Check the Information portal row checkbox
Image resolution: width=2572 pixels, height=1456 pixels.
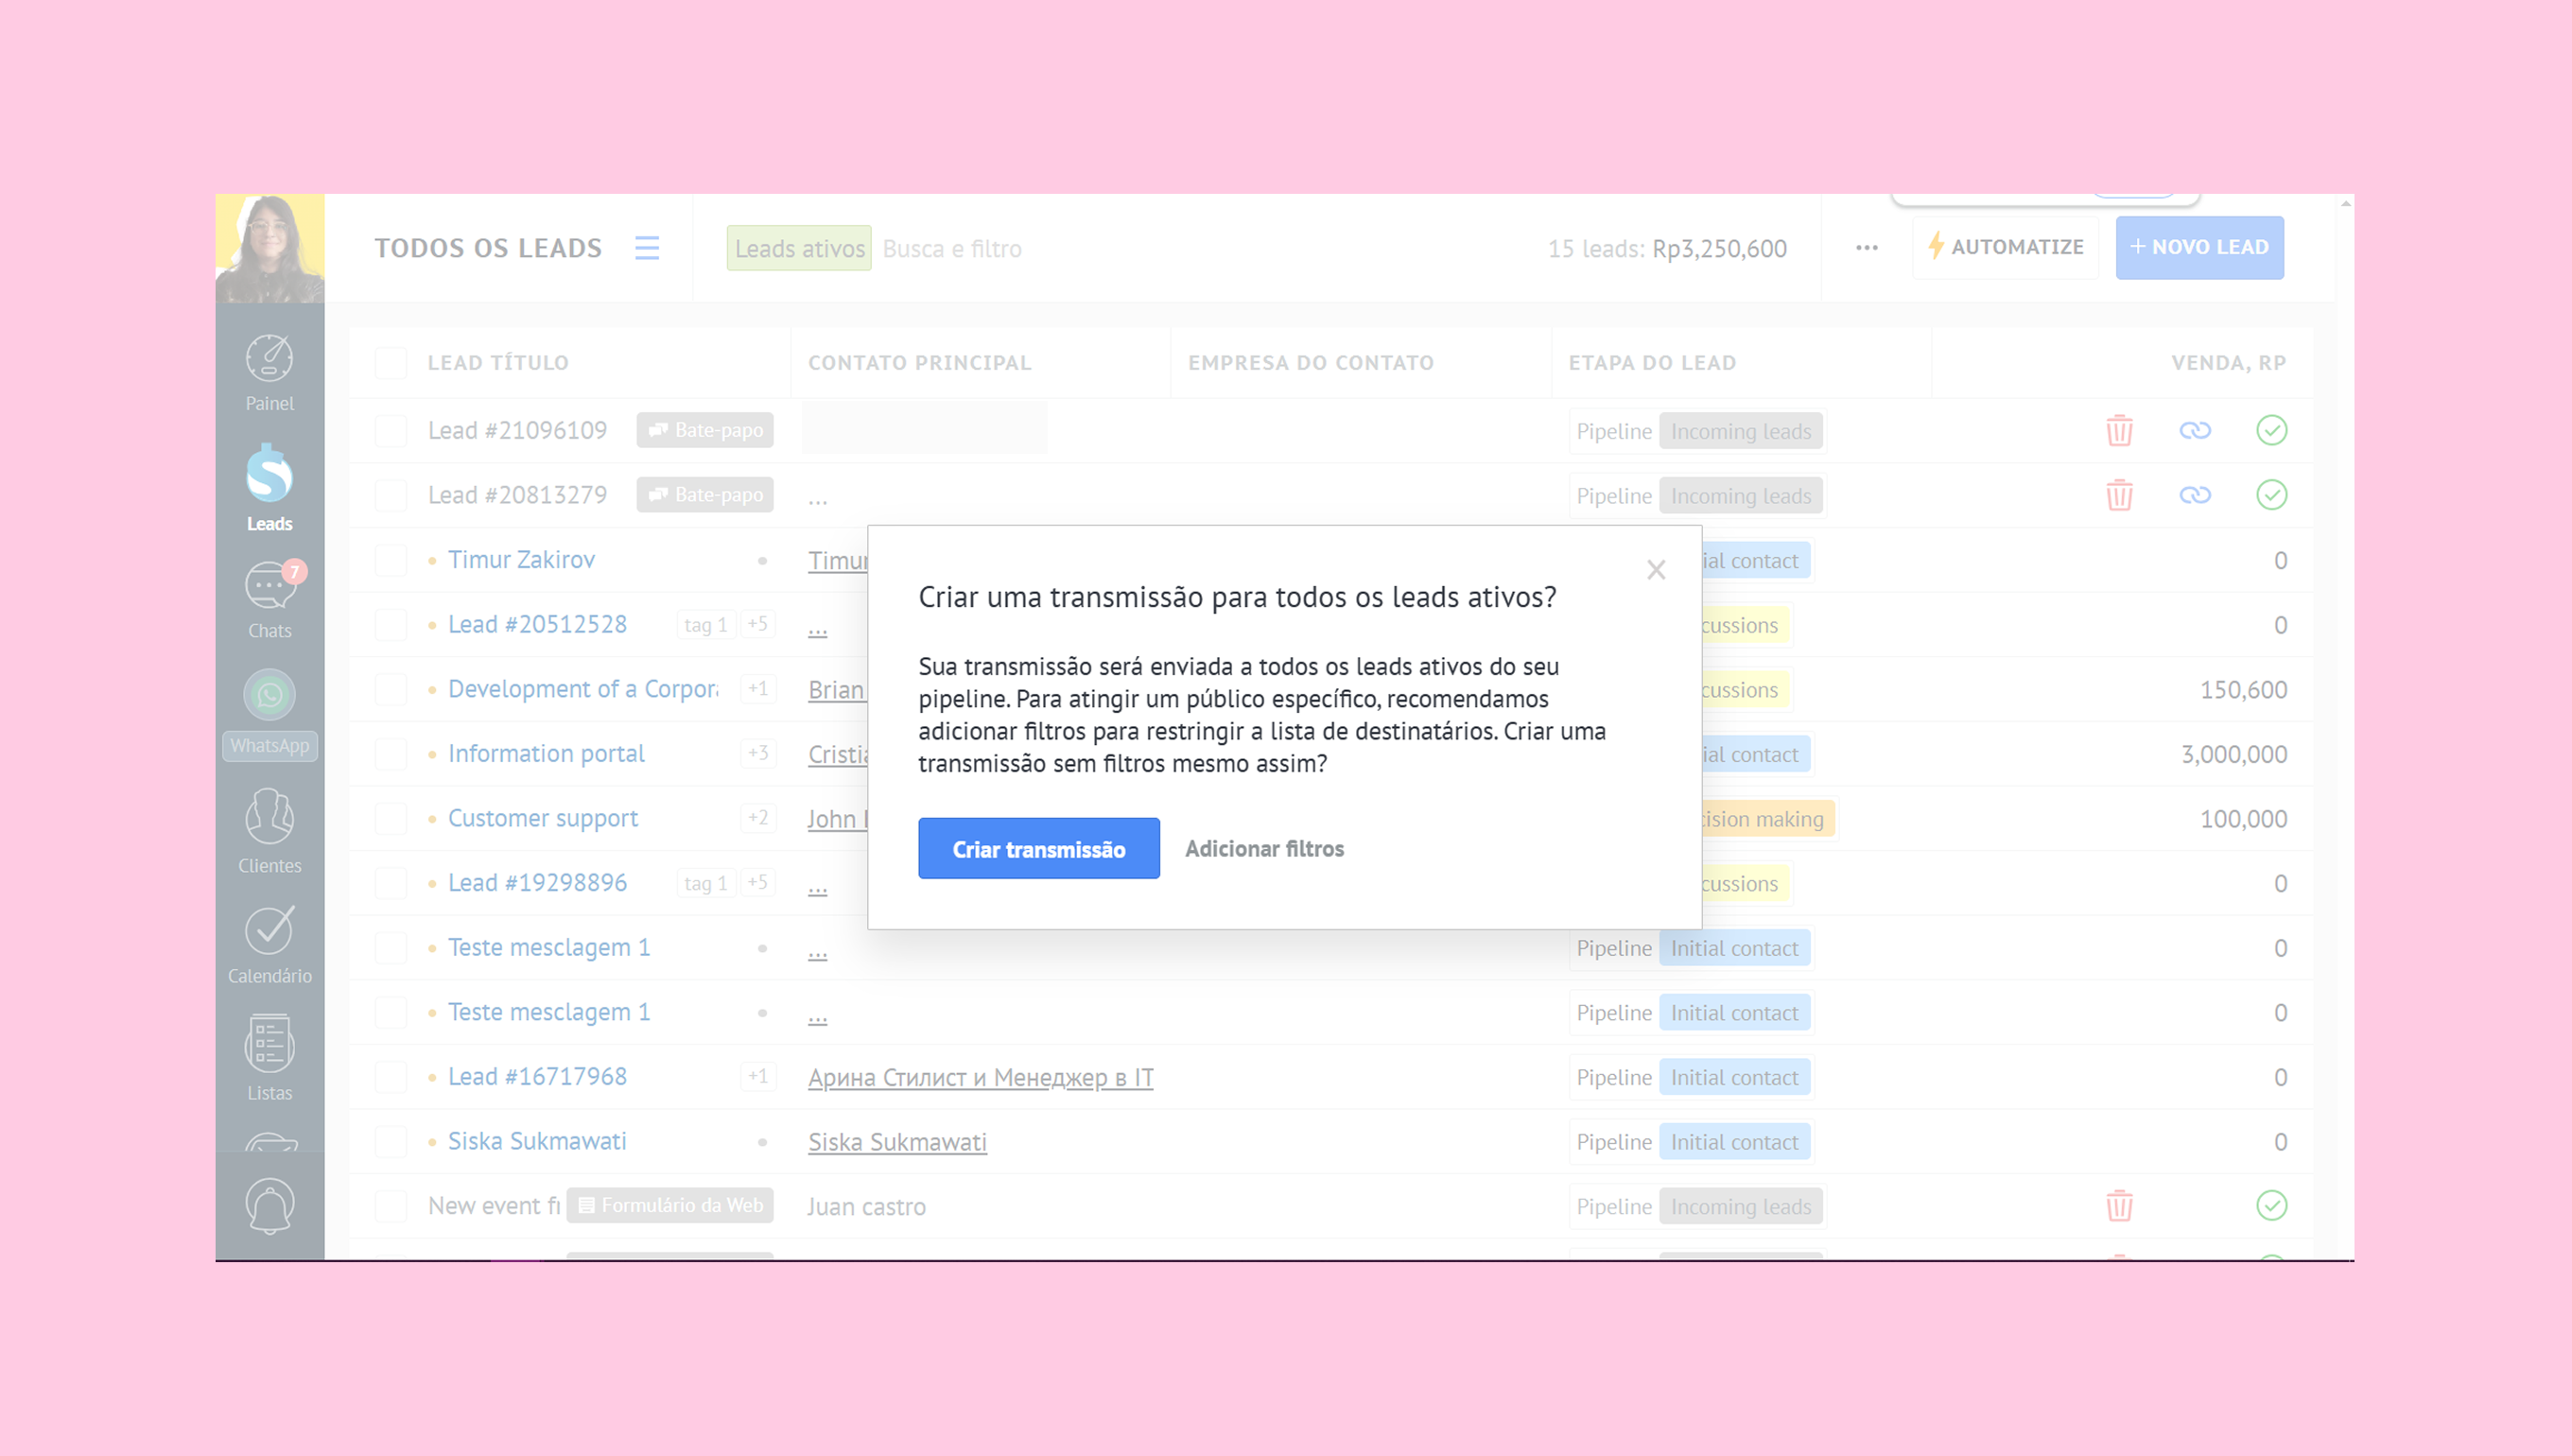390,754
